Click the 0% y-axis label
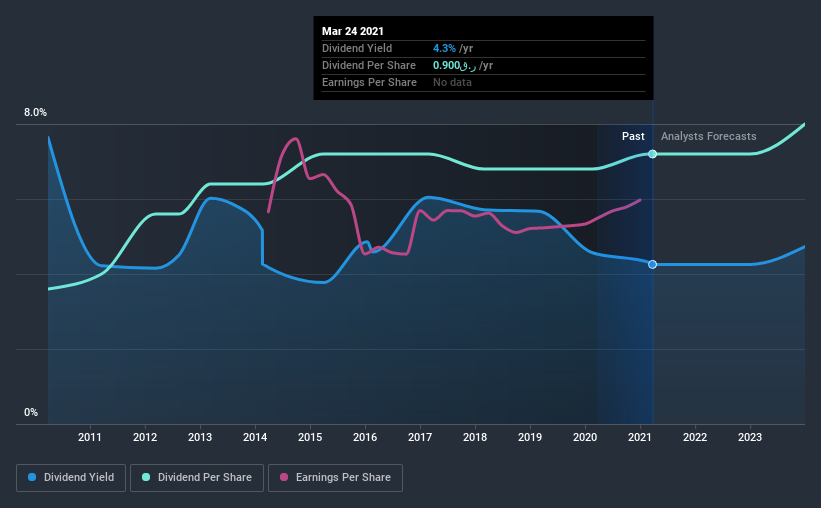This screenshot has height=508, width=821. (31, 412)
